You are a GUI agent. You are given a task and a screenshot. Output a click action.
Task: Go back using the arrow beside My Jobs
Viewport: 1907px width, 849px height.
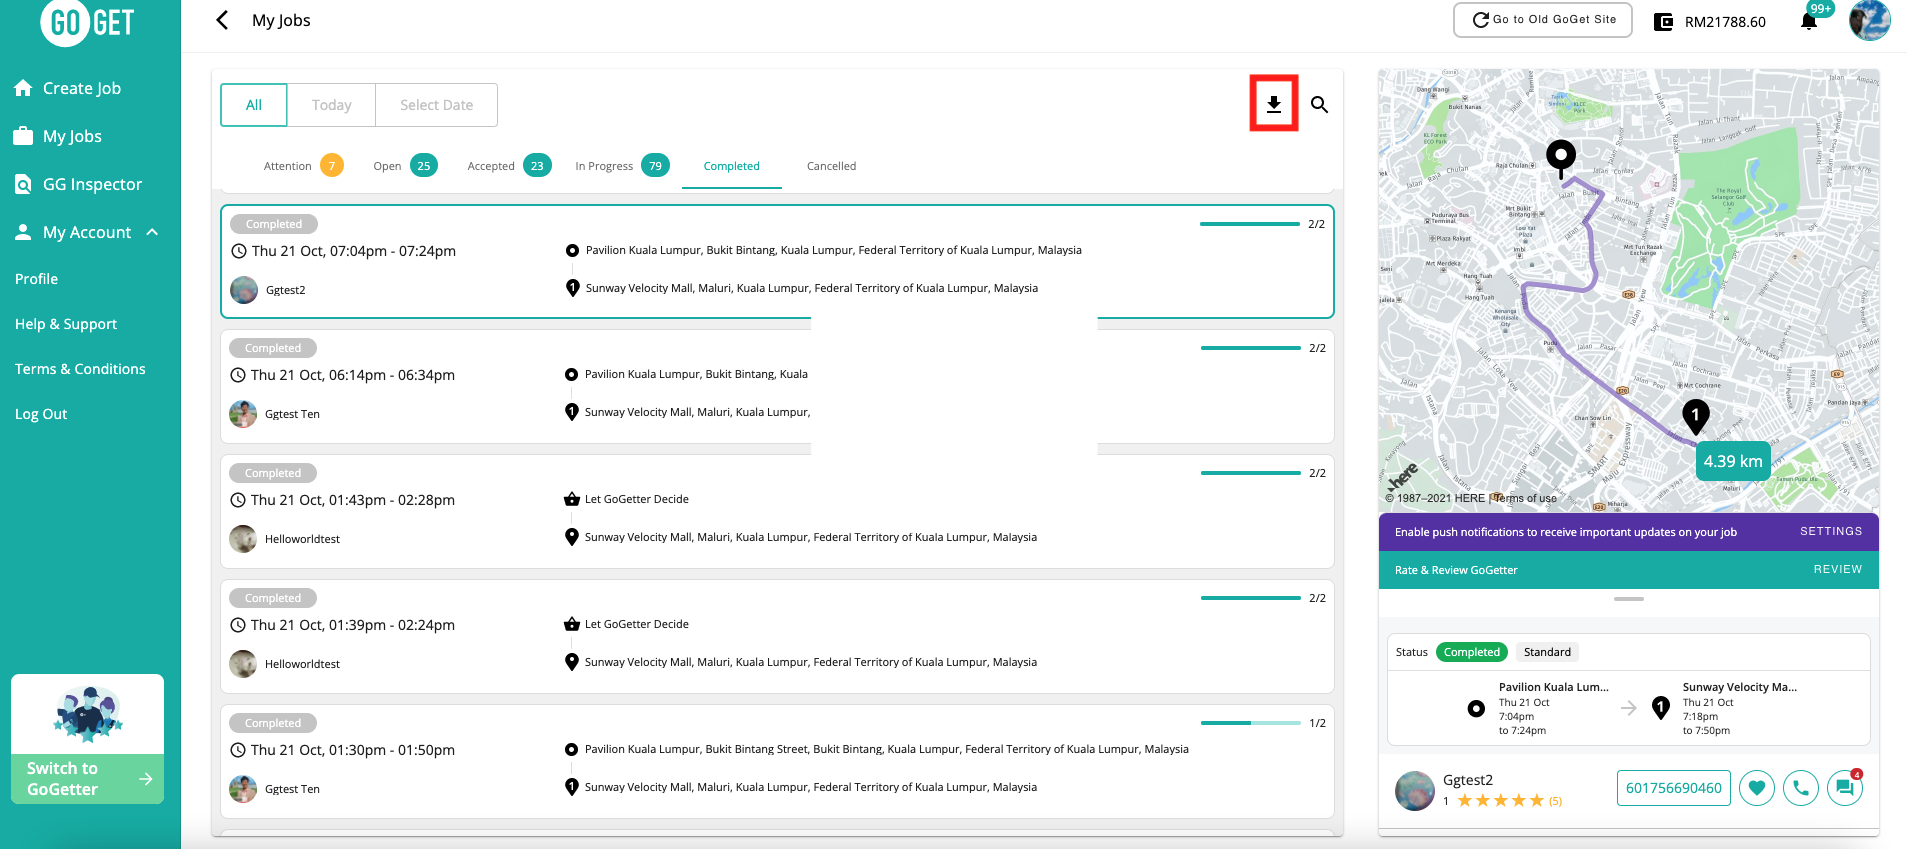(x=222, y=20)
